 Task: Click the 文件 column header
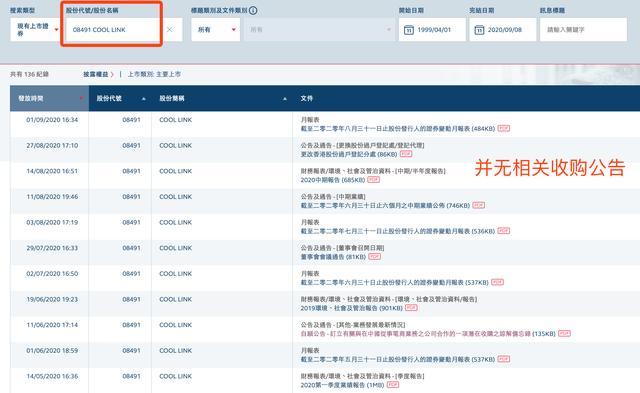pos(307,98)
